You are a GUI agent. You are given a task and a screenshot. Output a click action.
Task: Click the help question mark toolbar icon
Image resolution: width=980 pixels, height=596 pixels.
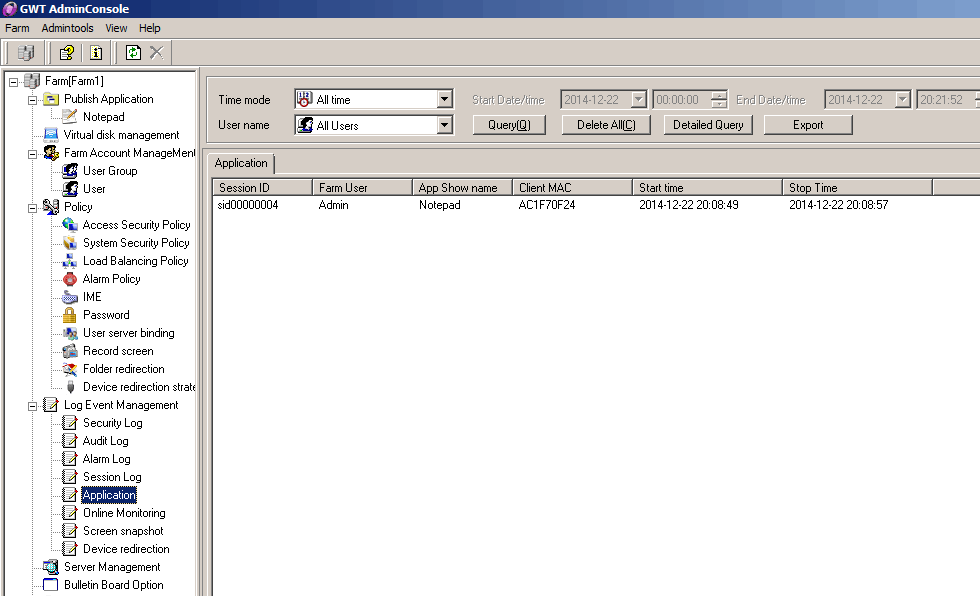pyautogui.click(x=66, y=53)
